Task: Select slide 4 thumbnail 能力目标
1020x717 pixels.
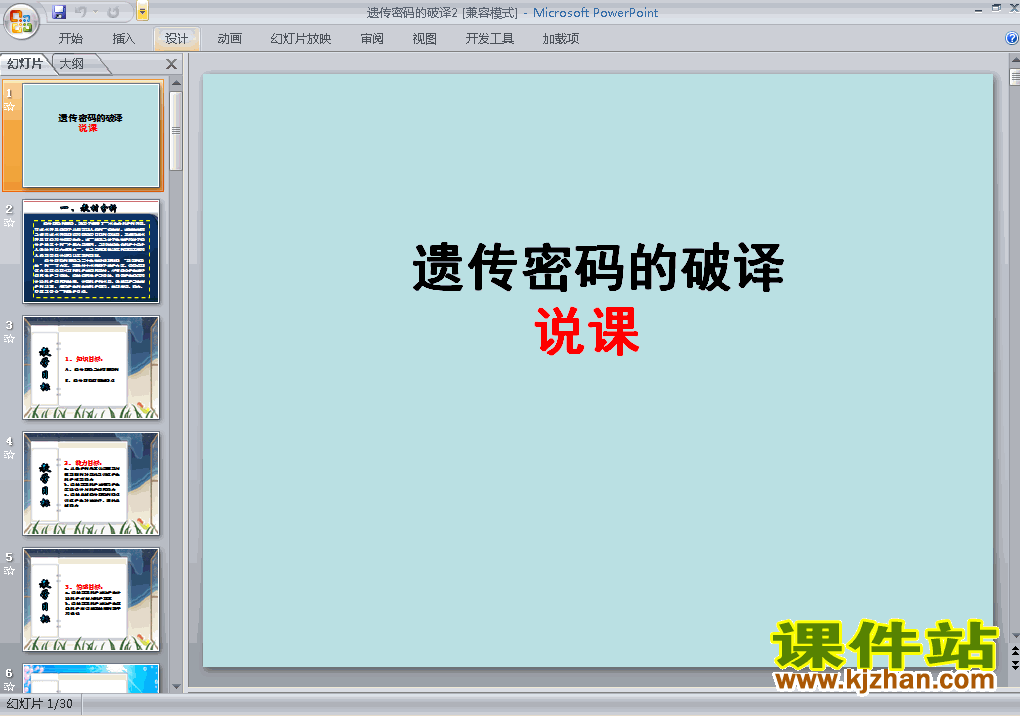Action: pyautogui.click(x=91, y=483)
